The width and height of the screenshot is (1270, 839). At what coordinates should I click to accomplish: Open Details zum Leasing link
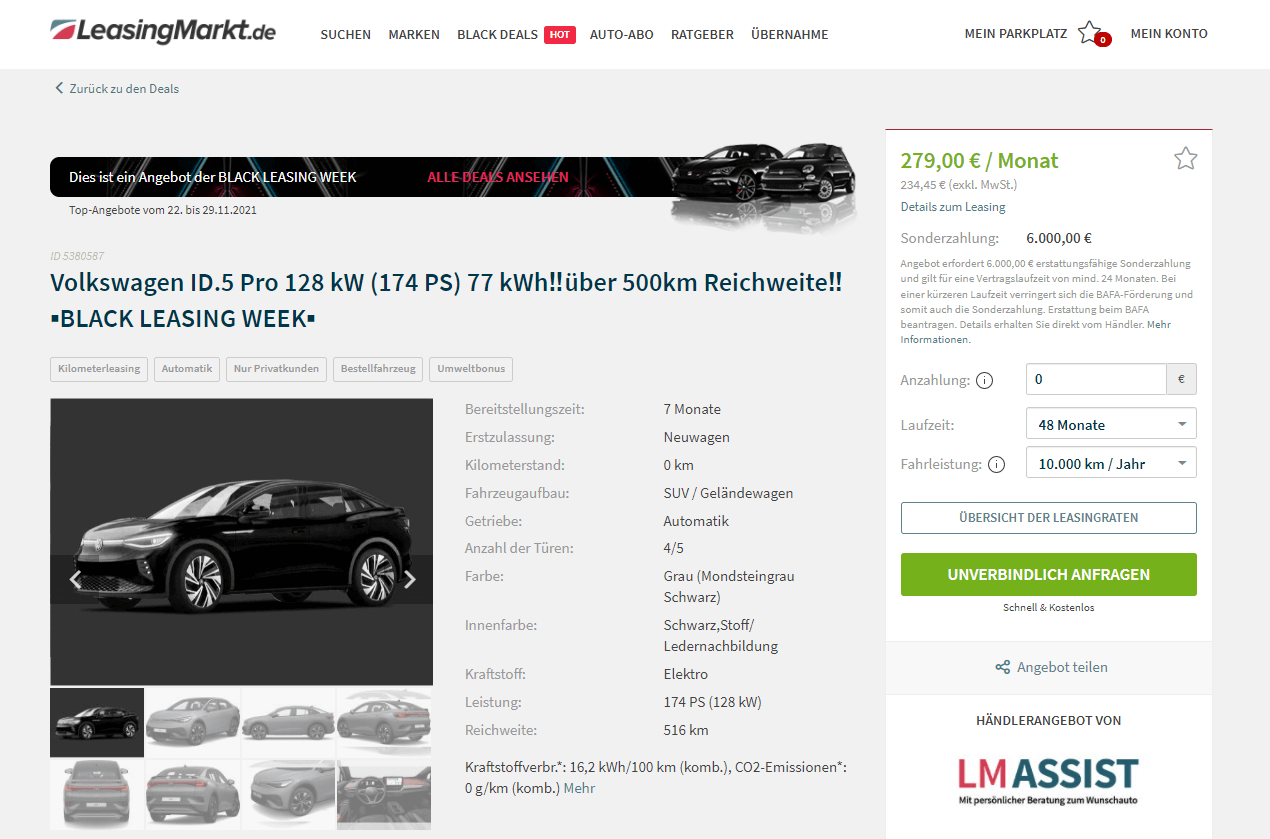click(953, 207)
